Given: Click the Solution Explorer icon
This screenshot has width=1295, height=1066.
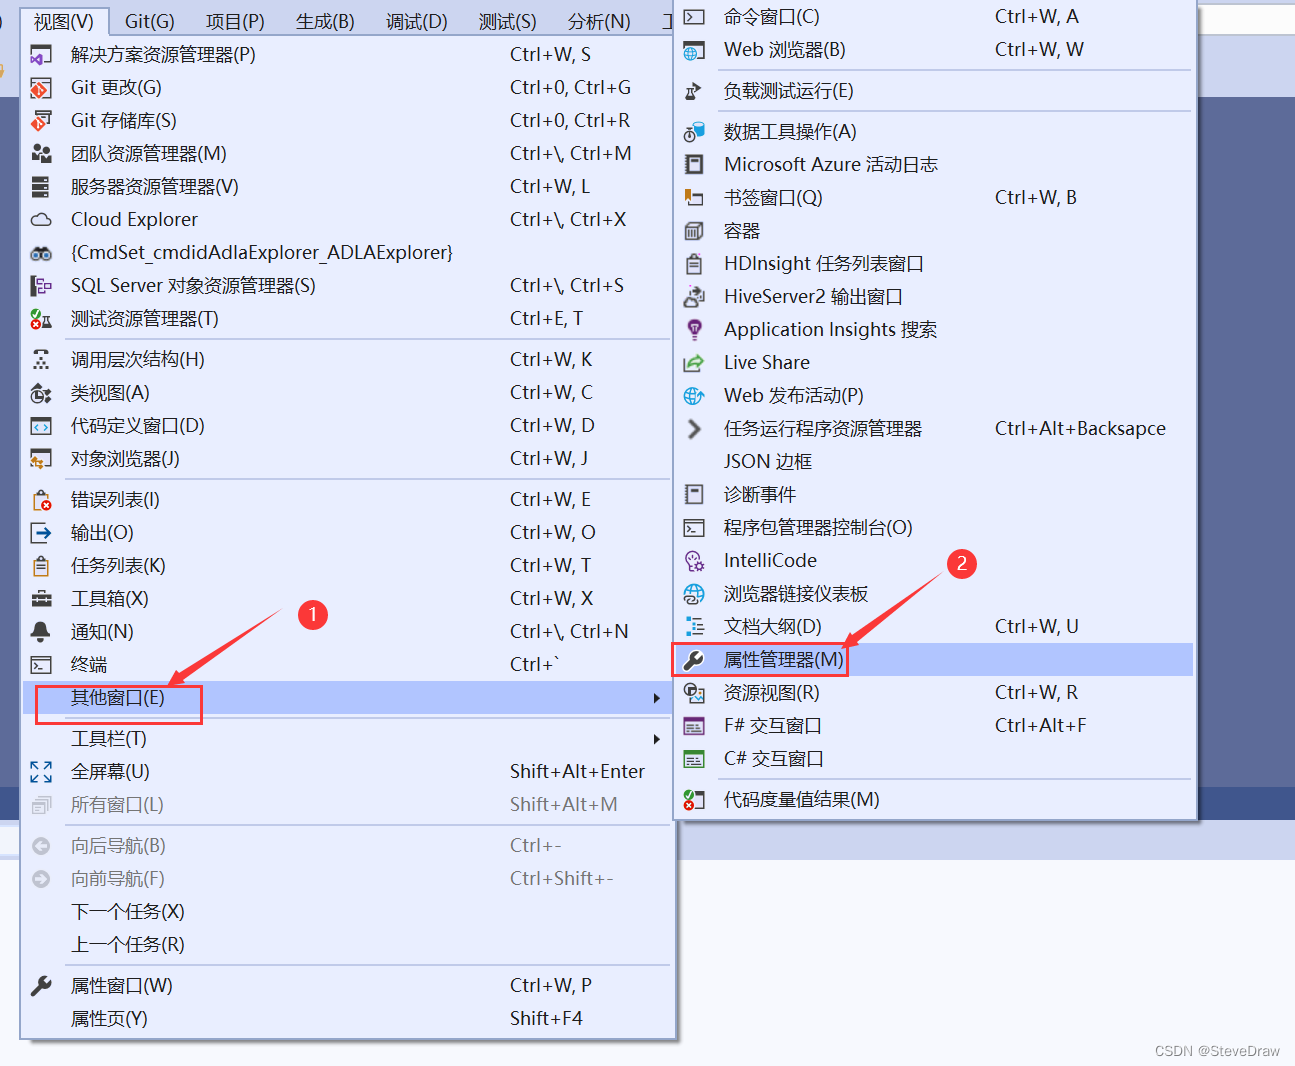Looking at the screenshot, I should coord(41,55).
